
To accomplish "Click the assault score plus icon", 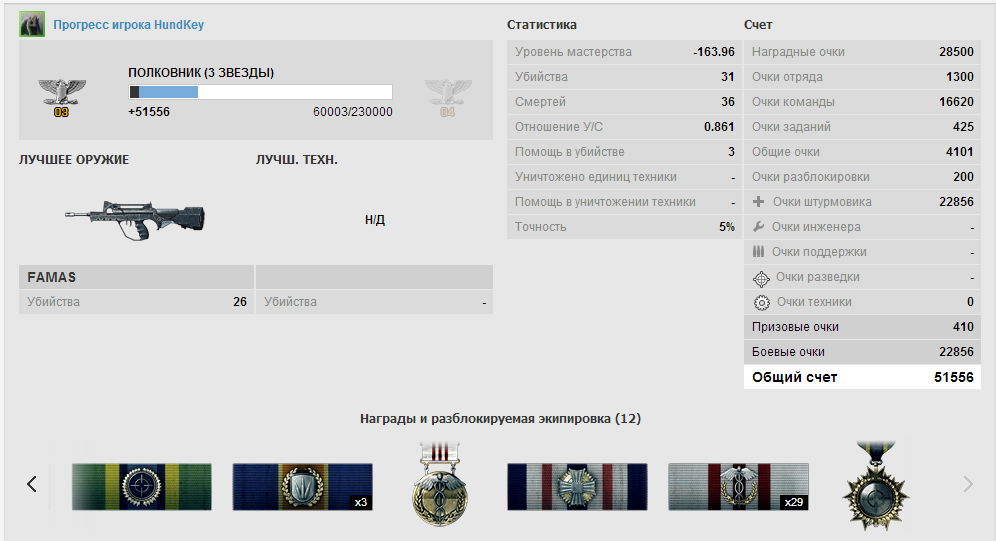I will (x=758, y=202).
